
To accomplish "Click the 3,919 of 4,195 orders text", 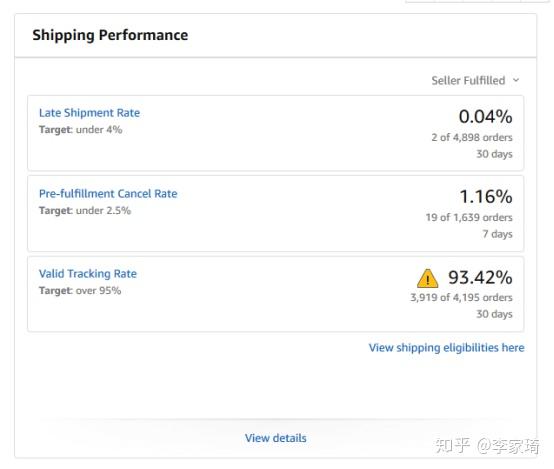I will point(461,298).
